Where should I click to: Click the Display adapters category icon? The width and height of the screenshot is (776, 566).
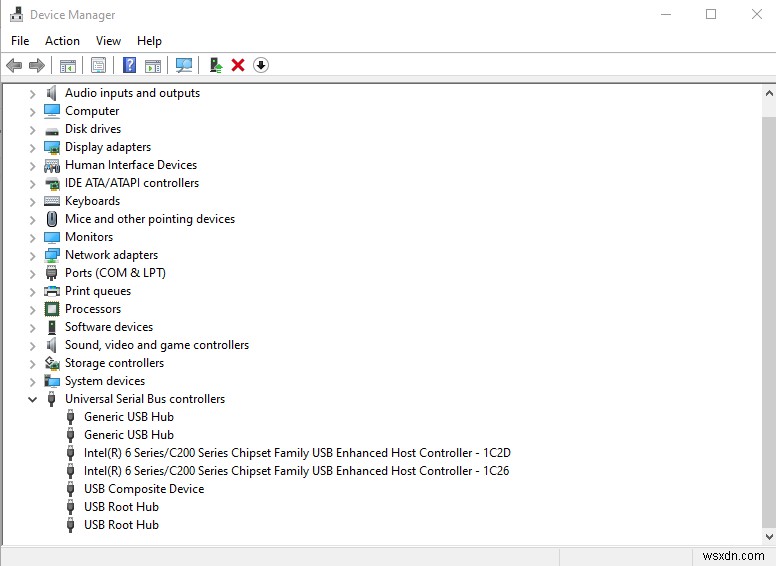[x=51, y=147]
